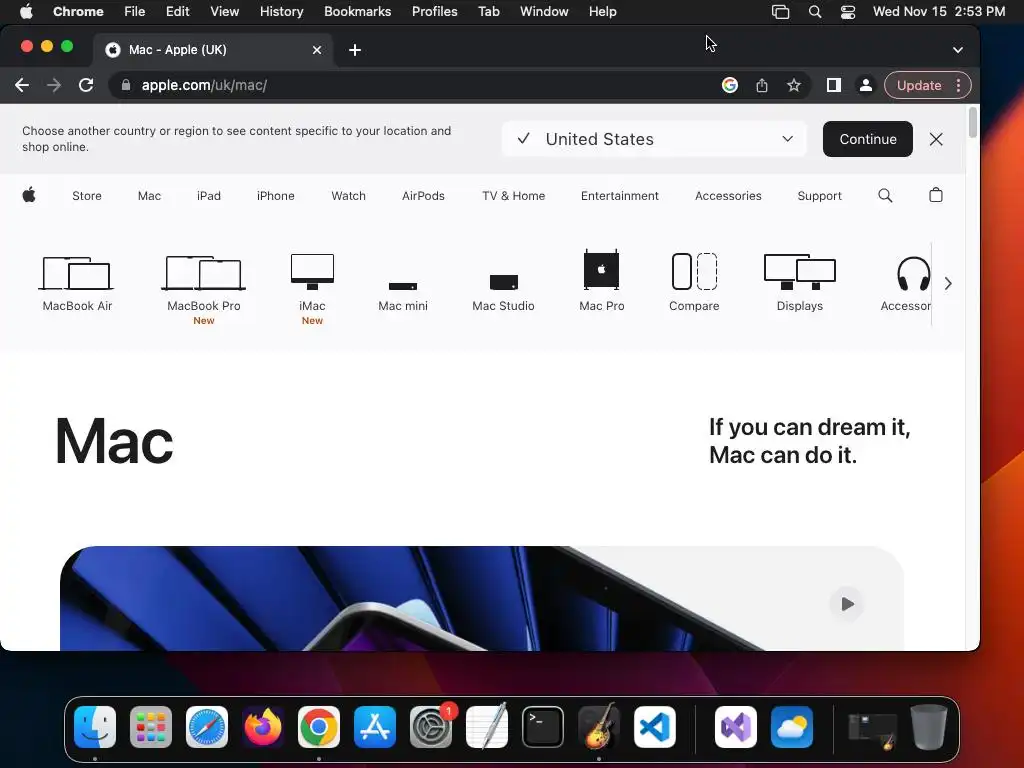Viewport: 1024px width, 768px height.
Task: Open Control Center in menu bar
Action: pyautogui.click(x=848, y=11)
